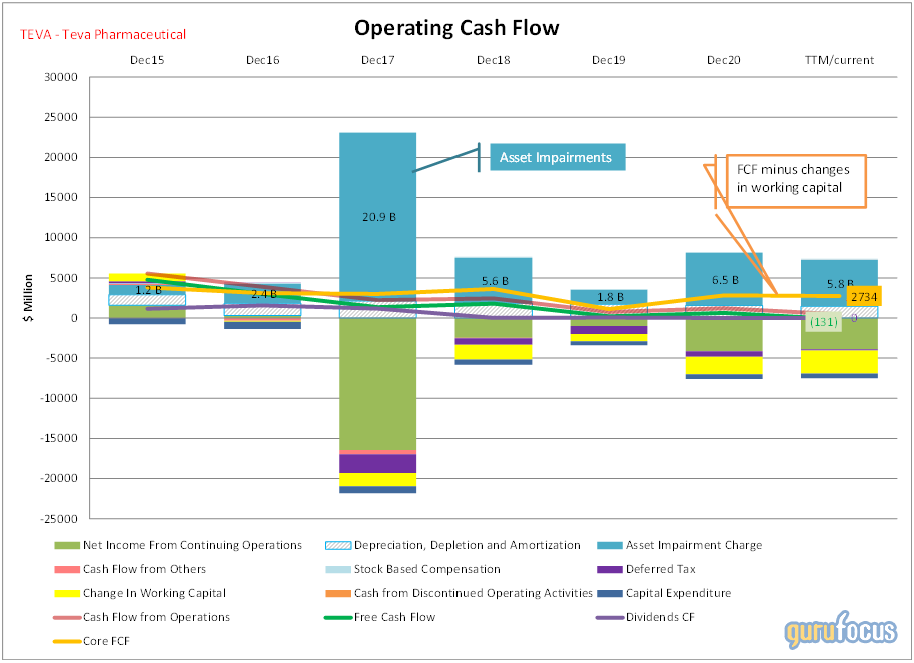Click the FCF minus changes in working capital callout
This screenshot has width=914, height=663.
pos(796,181)
